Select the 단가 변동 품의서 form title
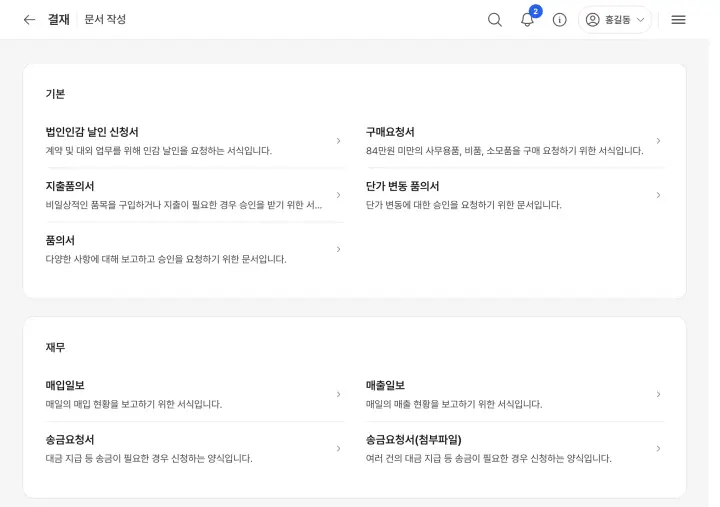The image size is (720, 507). (x=402, y=186)
